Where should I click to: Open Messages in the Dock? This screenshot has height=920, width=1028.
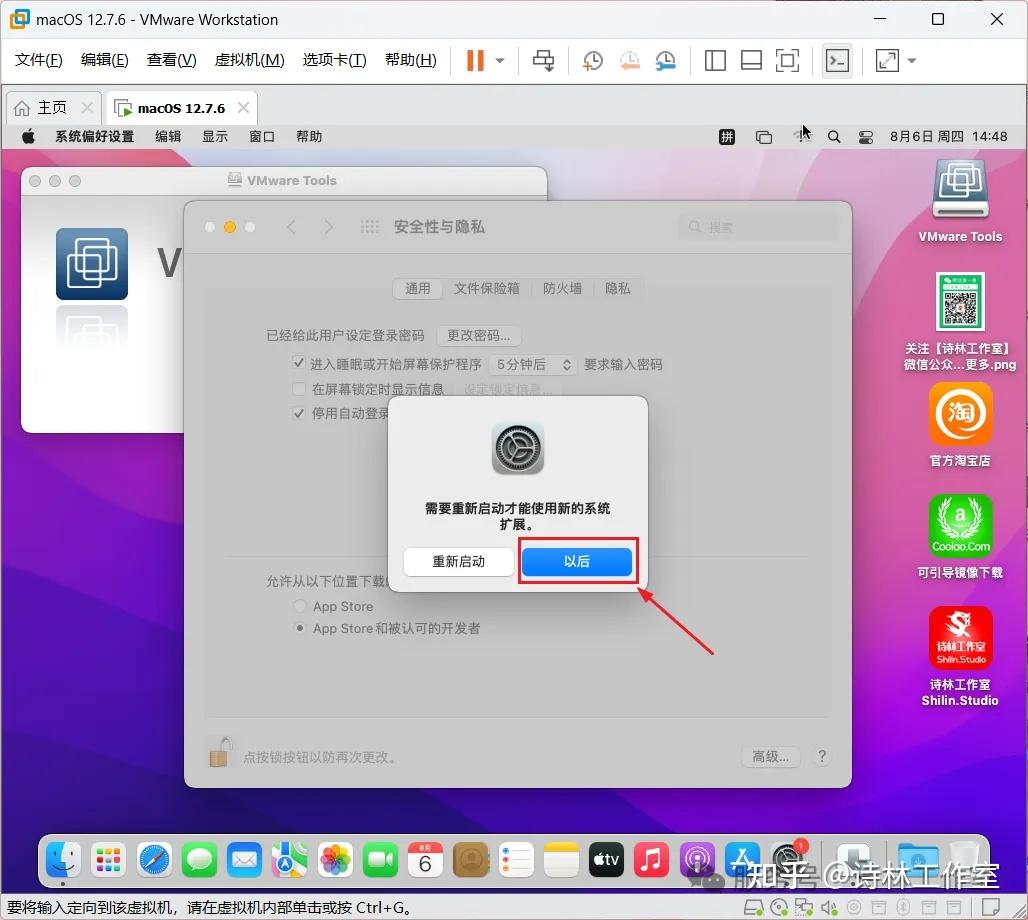point(199,860)
